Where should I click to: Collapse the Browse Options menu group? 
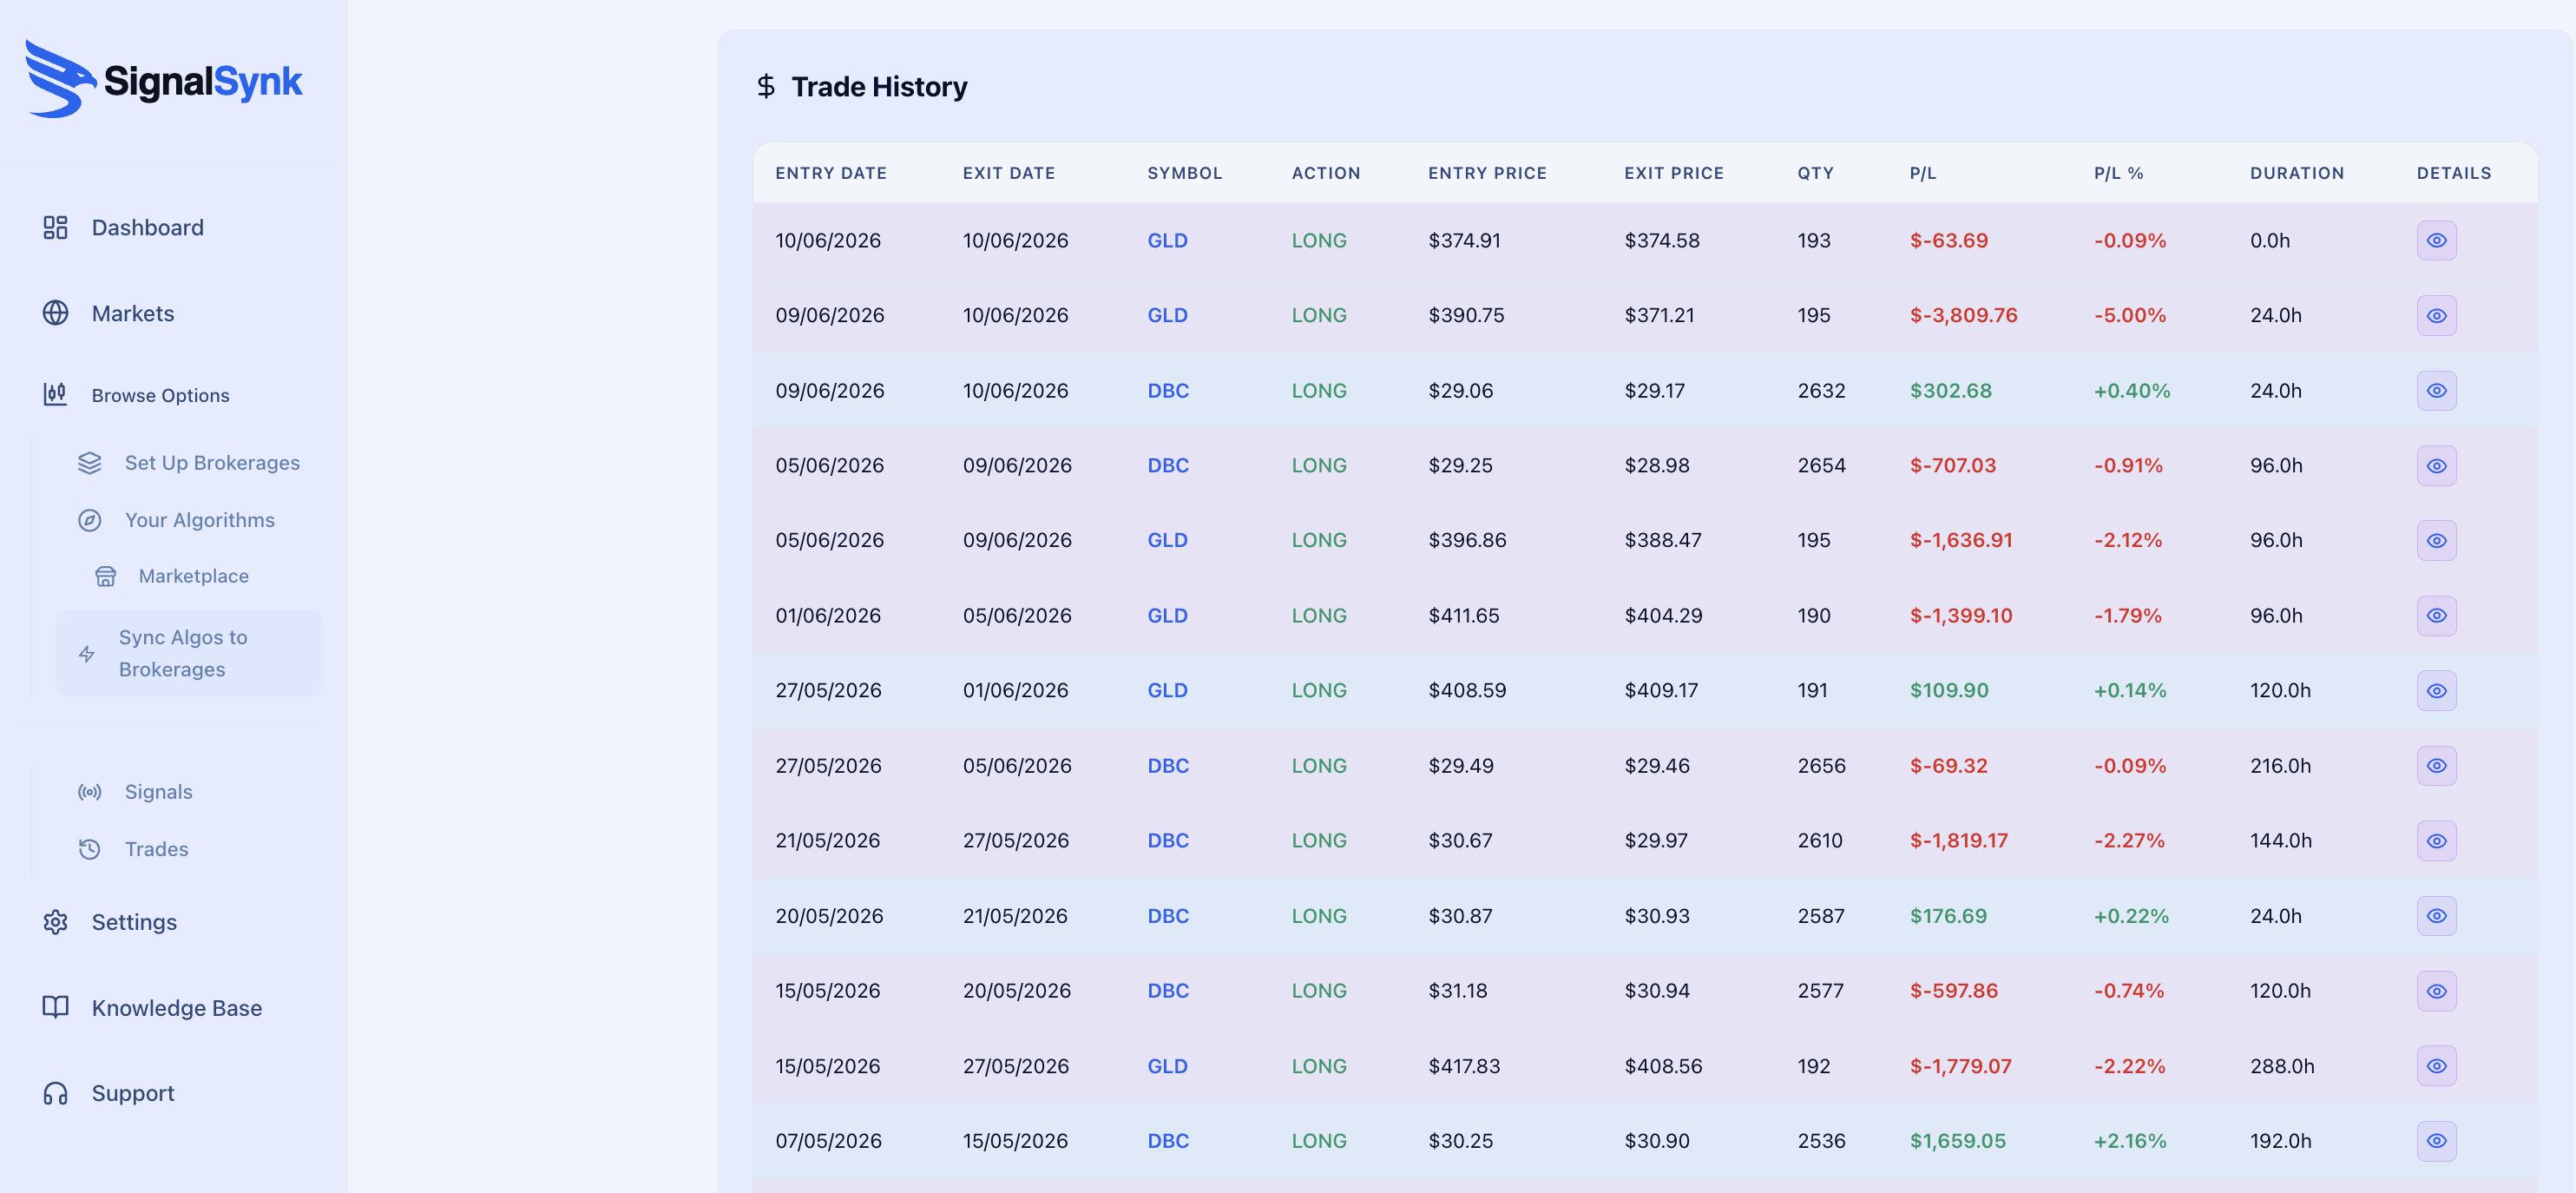(160, 395)
